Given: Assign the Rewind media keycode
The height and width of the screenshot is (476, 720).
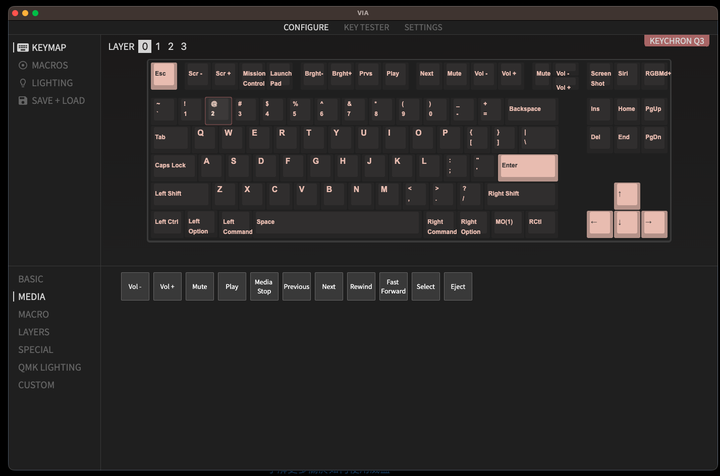Looking at the screenshot, I should pos(361,286).
